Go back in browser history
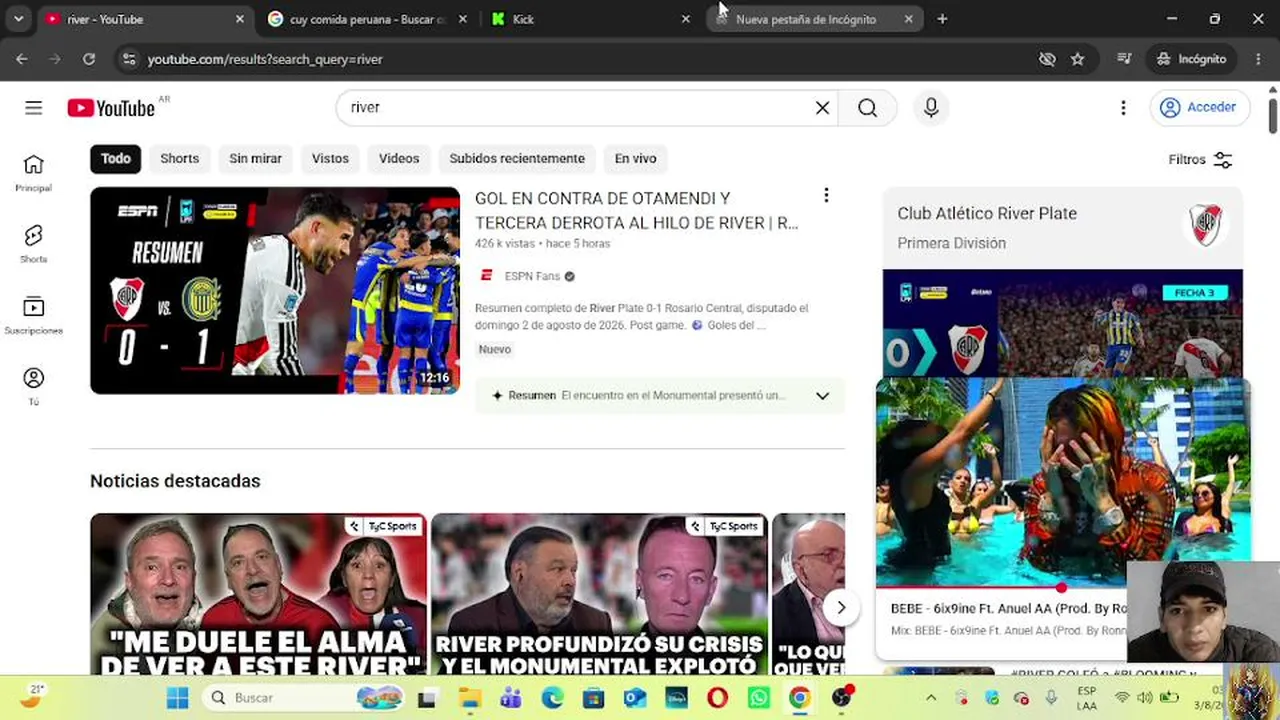The width and height of the screenshot is (1280, 720). [22, 59]
